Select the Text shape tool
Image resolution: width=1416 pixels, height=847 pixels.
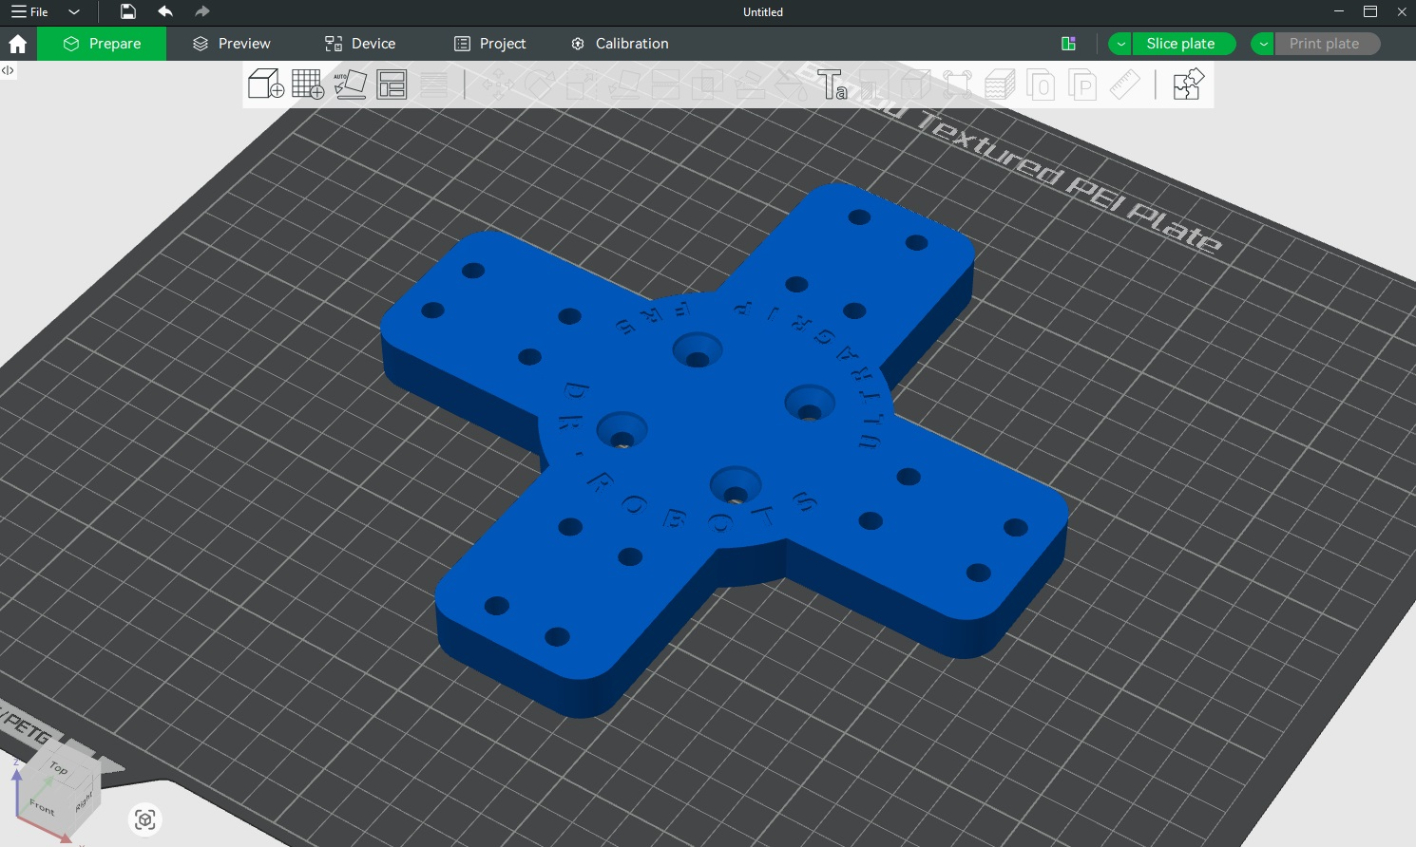(832, 85)
